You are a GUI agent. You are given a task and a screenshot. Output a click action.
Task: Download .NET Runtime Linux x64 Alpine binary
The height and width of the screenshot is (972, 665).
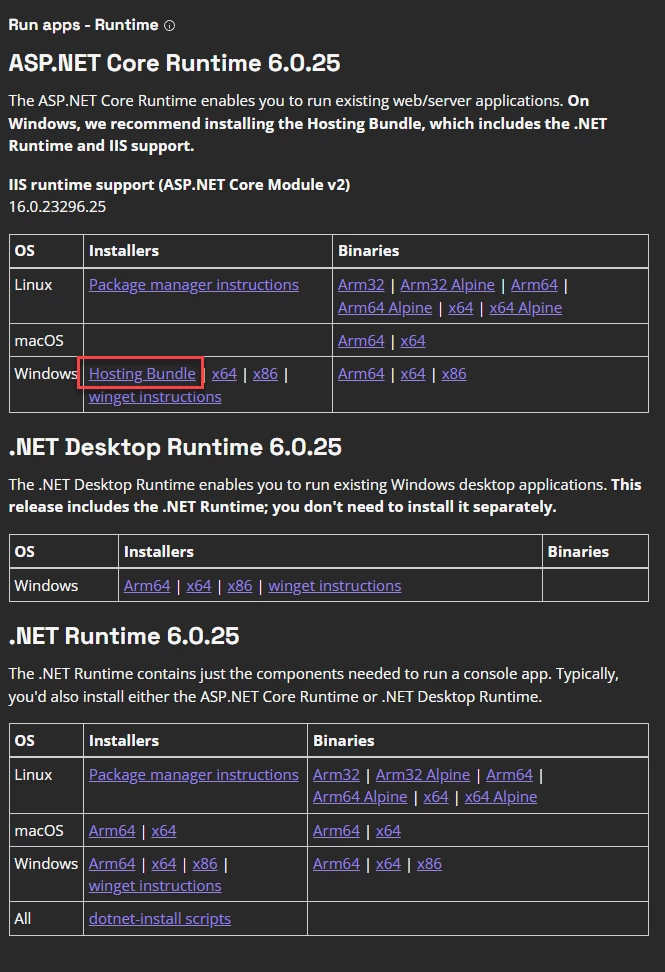(501, 797)
